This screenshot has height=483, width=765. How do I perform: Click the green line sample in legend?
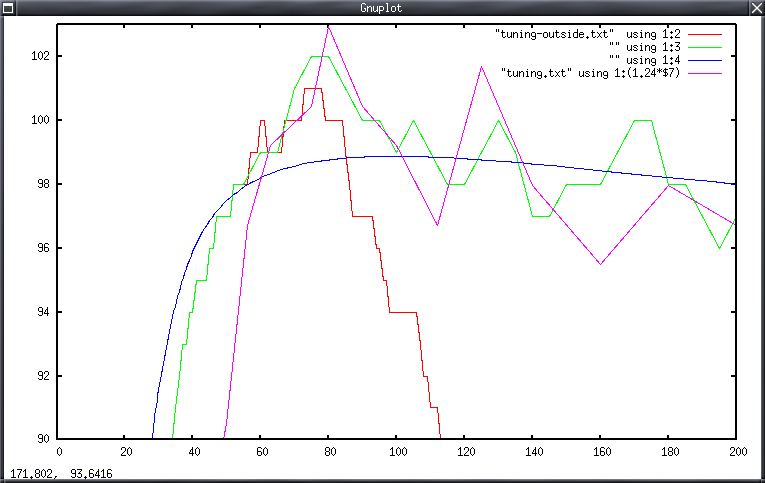(705, 48)
